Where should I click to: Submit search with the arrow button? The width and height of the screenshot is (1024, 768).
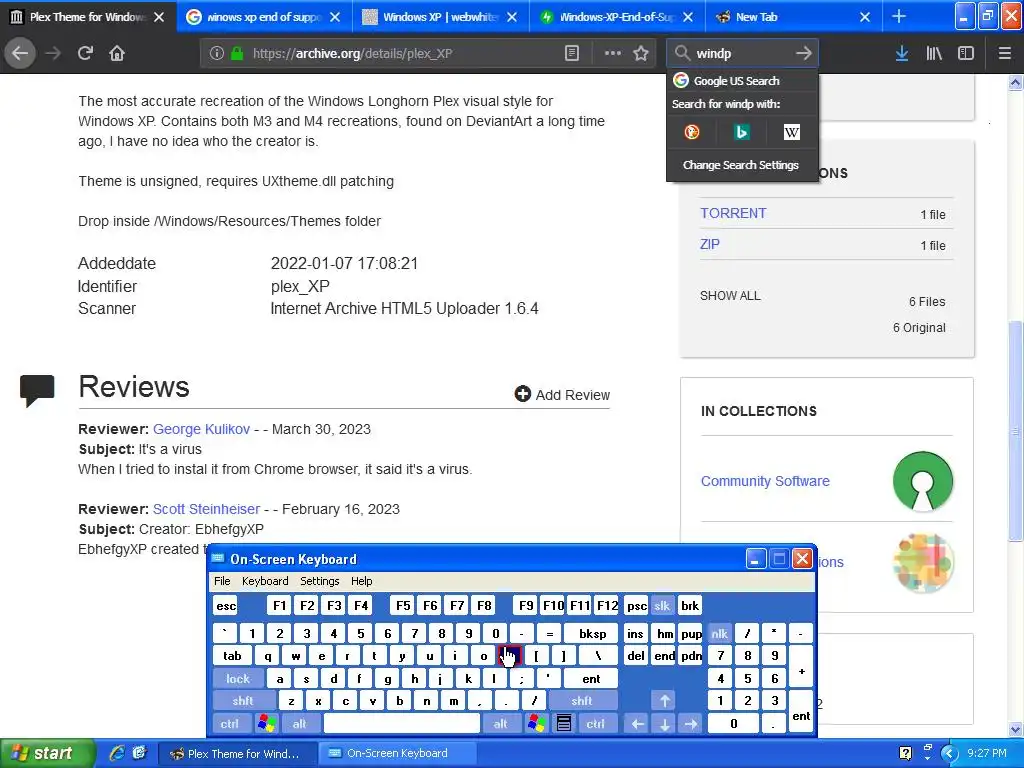(x=804, y=54)
